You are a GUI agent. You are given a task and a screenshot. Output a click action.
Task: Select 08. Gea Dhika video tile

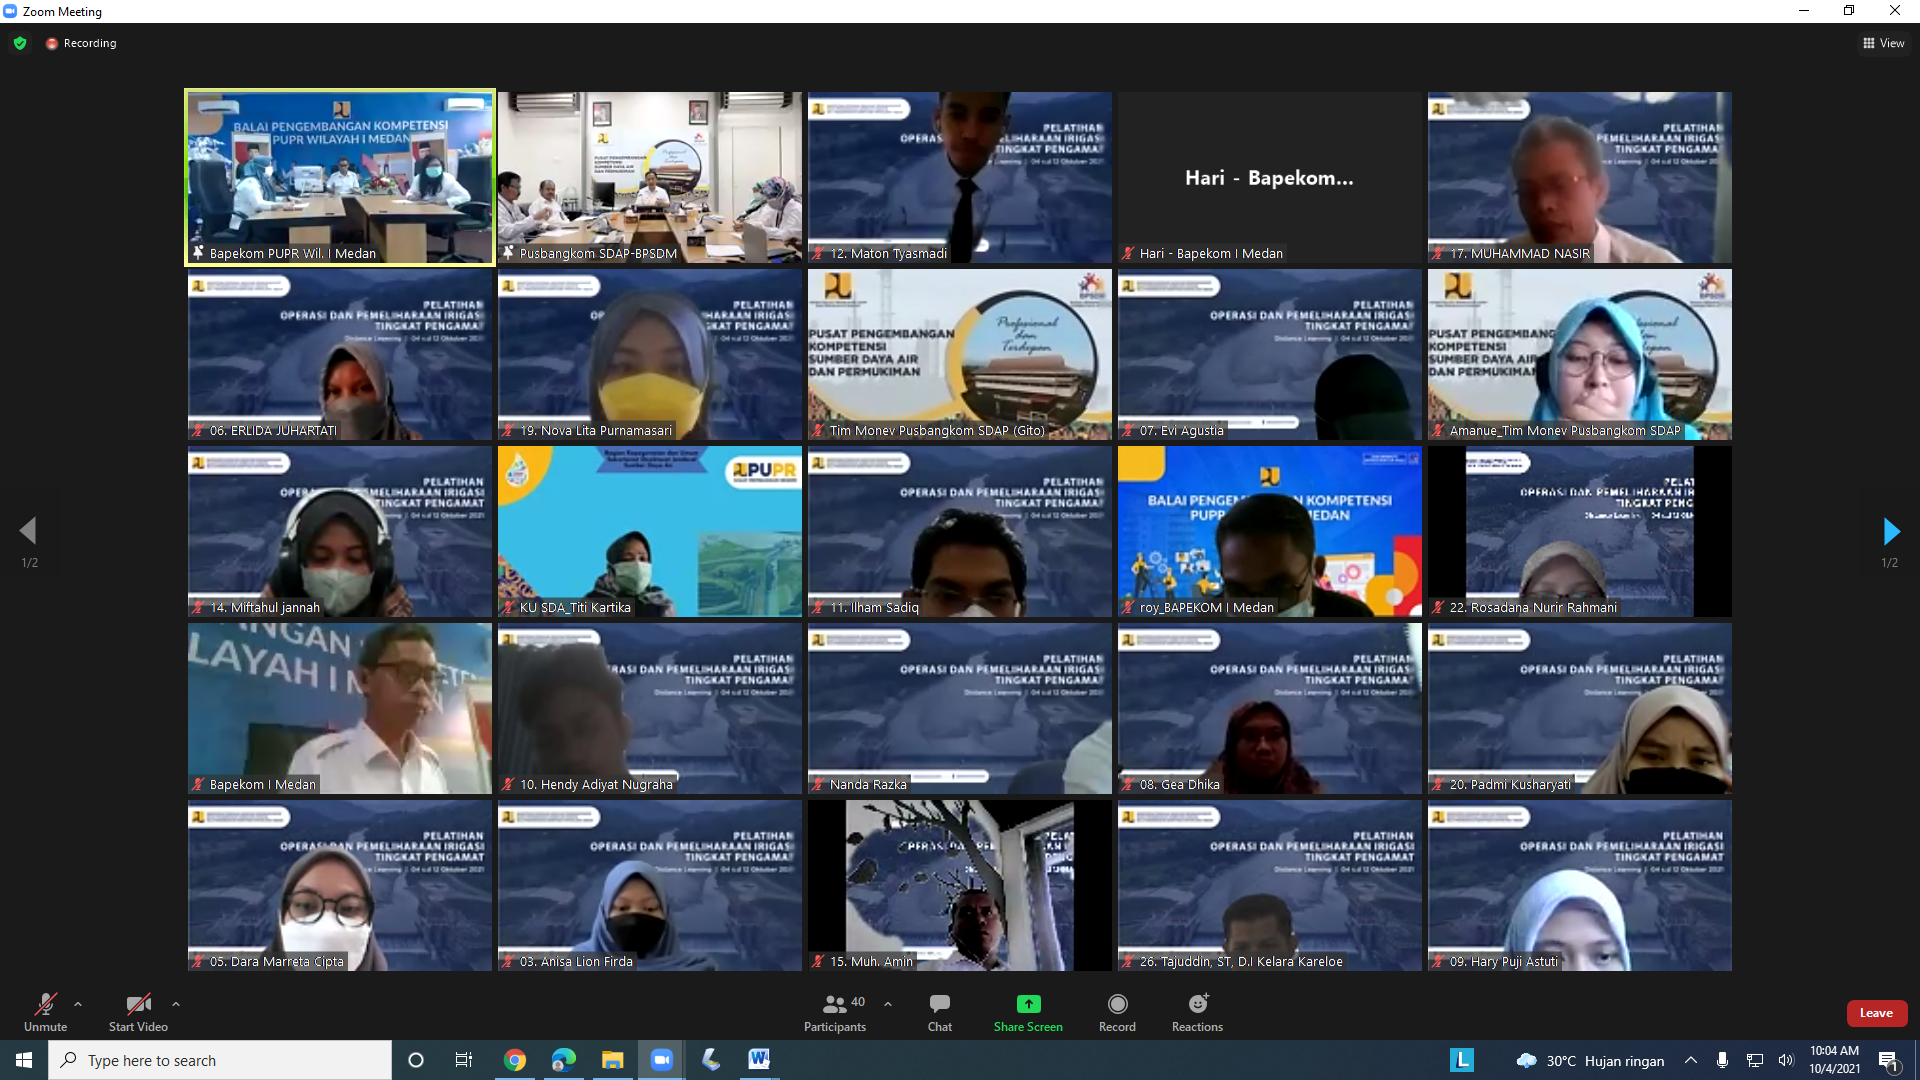click(1270, 708)
